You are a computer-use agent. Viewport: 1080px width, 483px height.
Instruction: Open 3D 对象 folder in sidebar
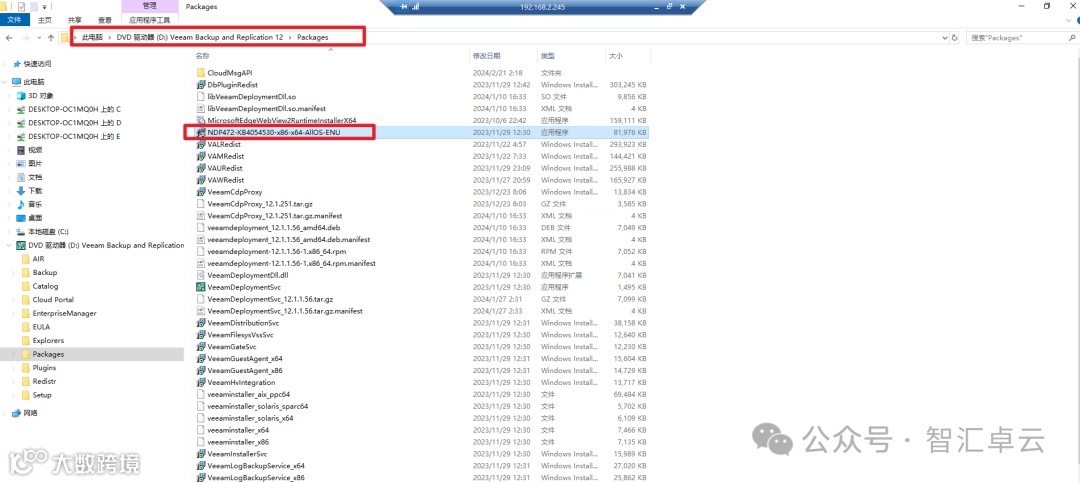pyautogui.click(x=41, y=96)
